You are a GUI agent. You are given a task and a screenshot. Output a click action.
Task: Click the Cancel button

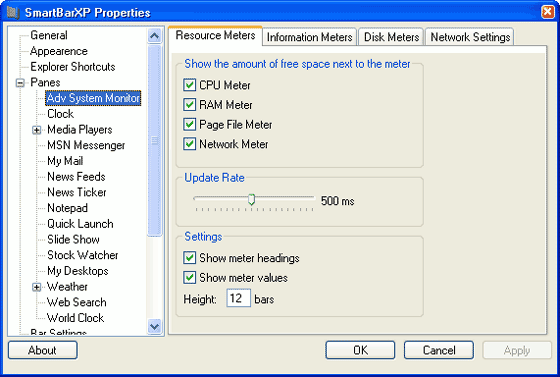pyautogui.click(x=439, y=350)
